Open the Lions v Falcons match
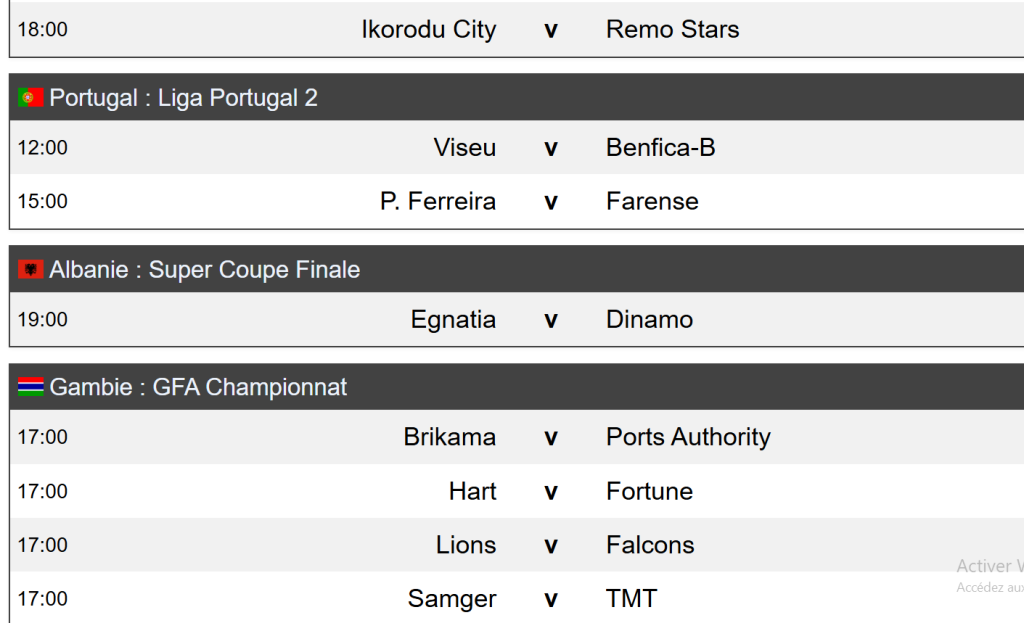This screenshot has width=1024, height=623. (550, 546)
